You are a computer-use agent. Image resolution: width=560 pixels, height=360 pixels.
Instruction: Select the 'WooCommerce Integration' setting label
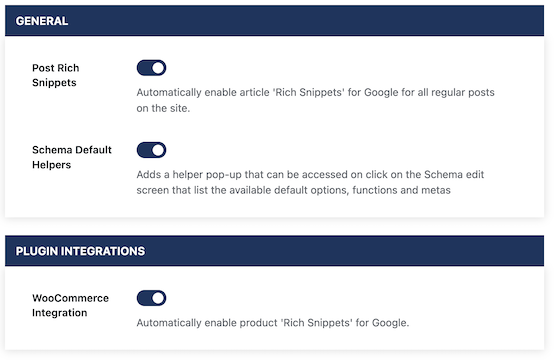(70, 305)
